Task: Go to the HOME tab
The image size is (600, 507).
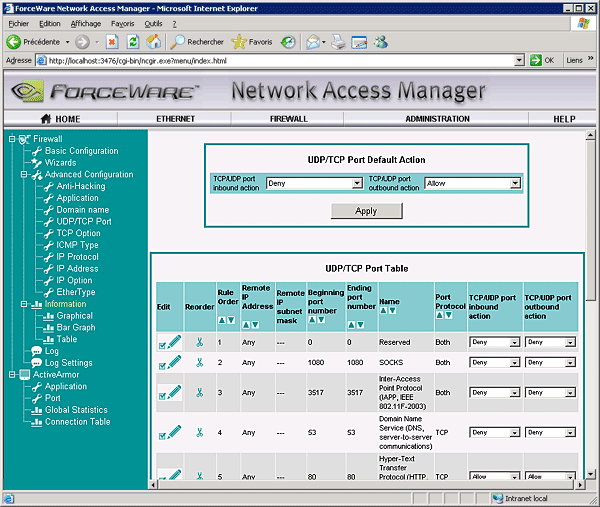Action: (x=60, y=119)
